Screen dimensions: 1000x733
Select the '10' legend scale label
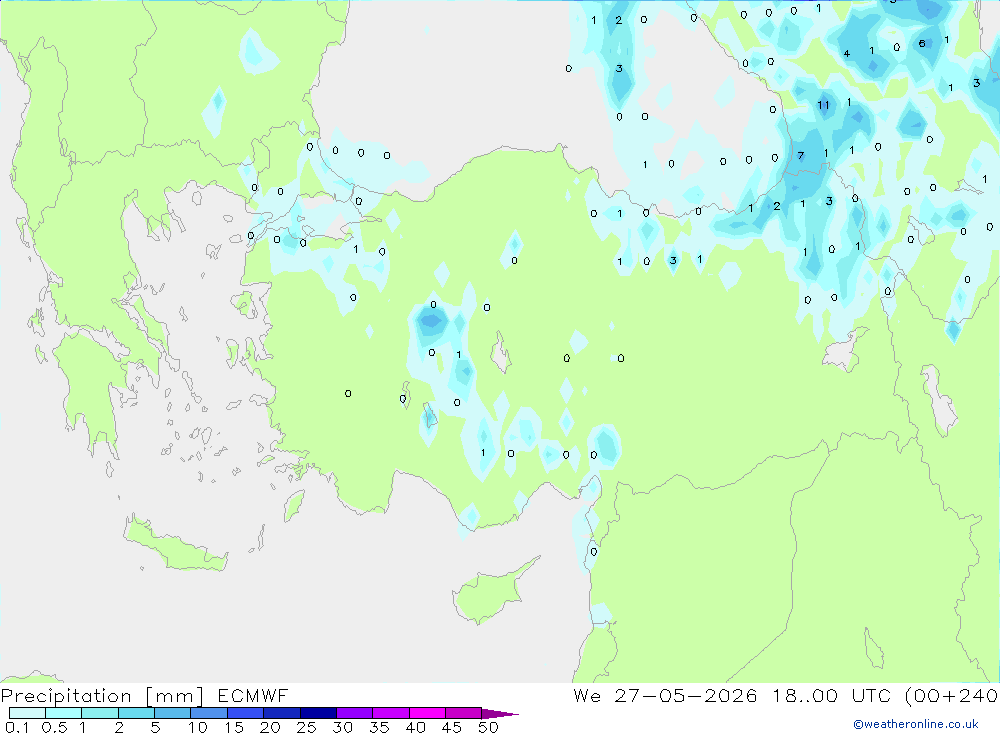198,727
